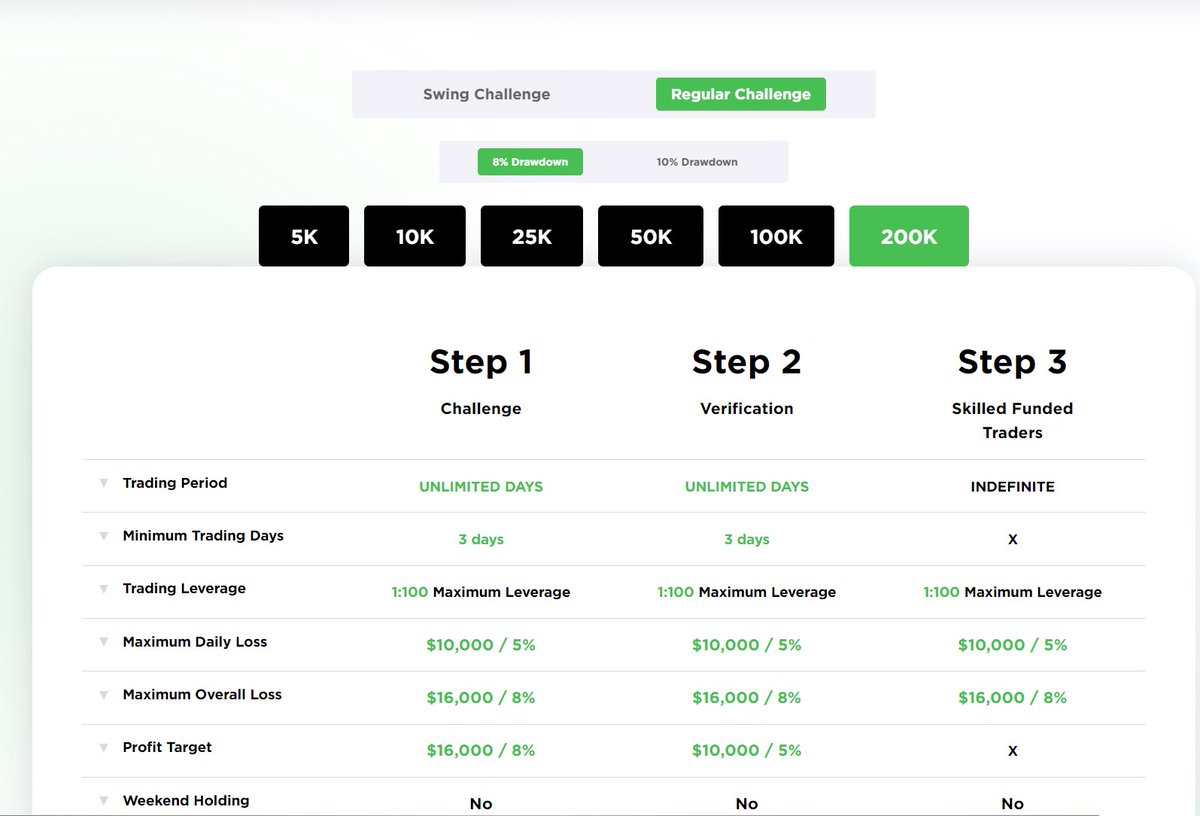Expand the Trading Leverage row arrow
The image size is (1200, 816).
(103, 589)
